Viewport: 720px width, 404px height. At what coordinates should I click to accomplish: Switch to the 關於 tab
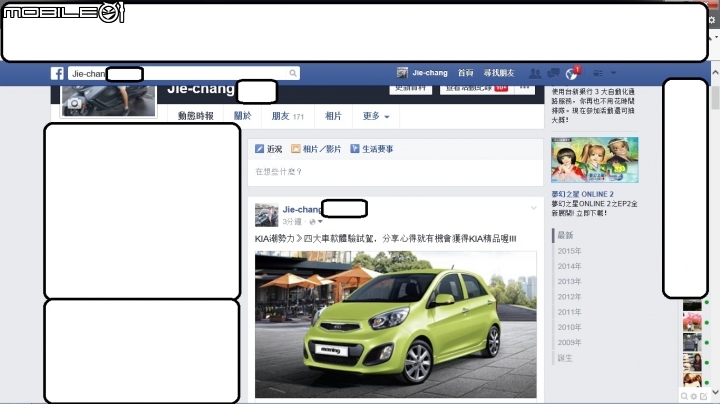tap(242, 116)
